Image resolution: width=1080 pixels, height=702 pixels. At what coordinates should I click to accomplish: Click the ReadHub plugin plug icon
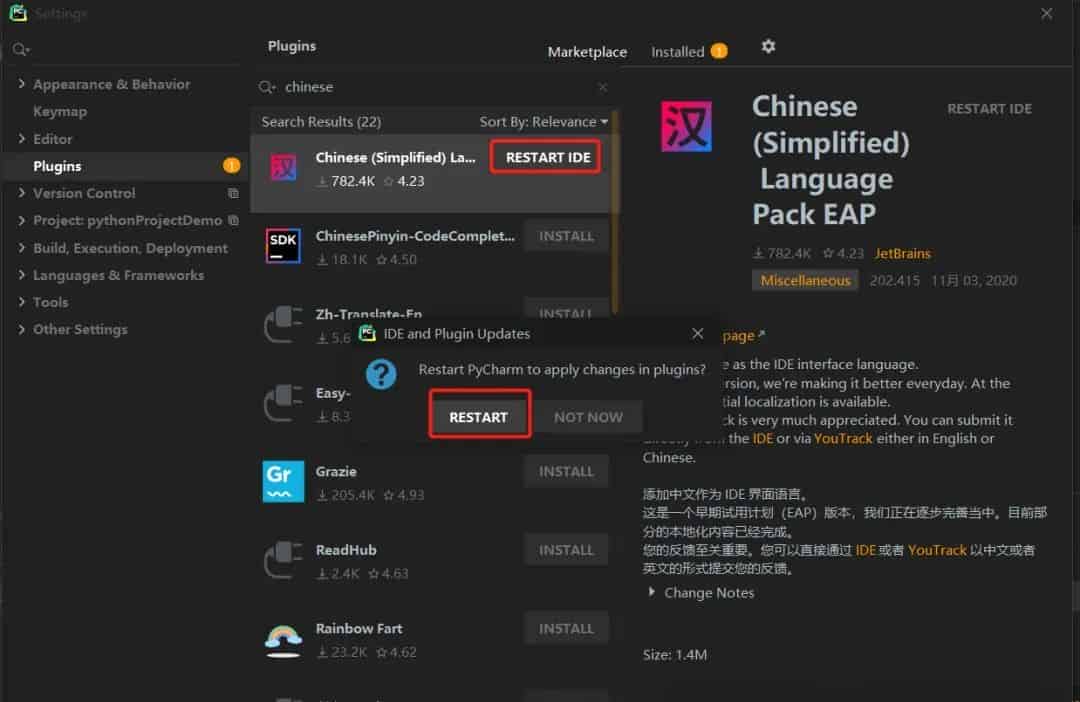pos(283,560)
